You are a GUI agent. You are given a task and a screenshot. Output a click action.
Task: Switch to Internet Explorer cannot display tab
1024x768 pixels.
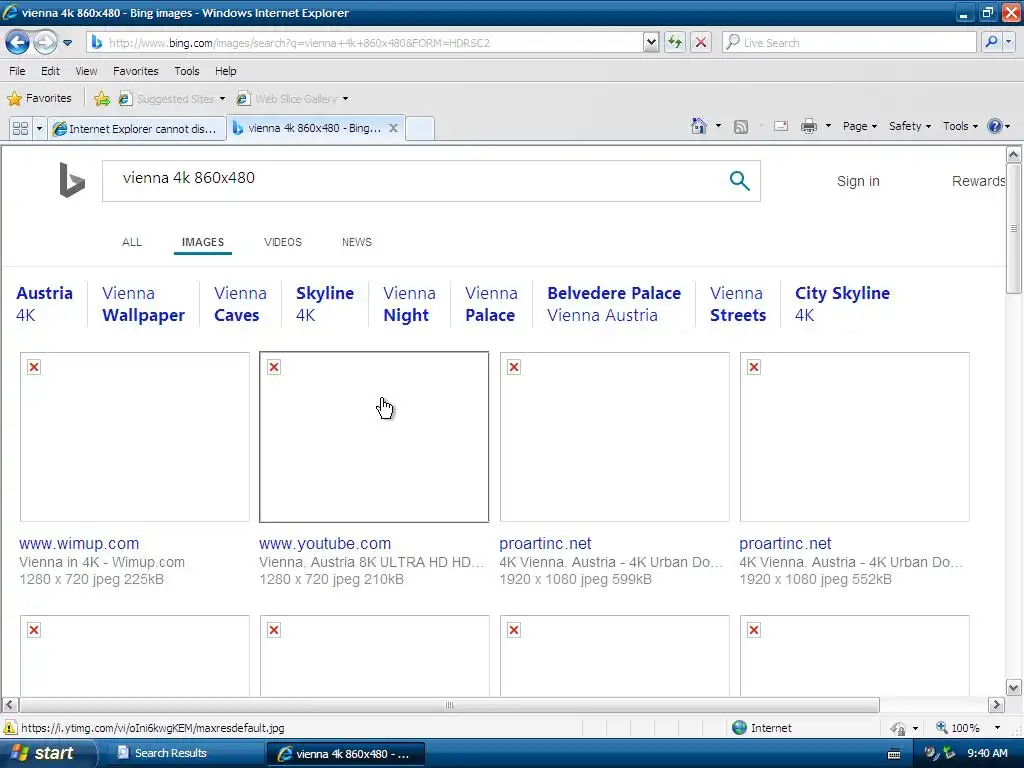[x=137, y=129]
